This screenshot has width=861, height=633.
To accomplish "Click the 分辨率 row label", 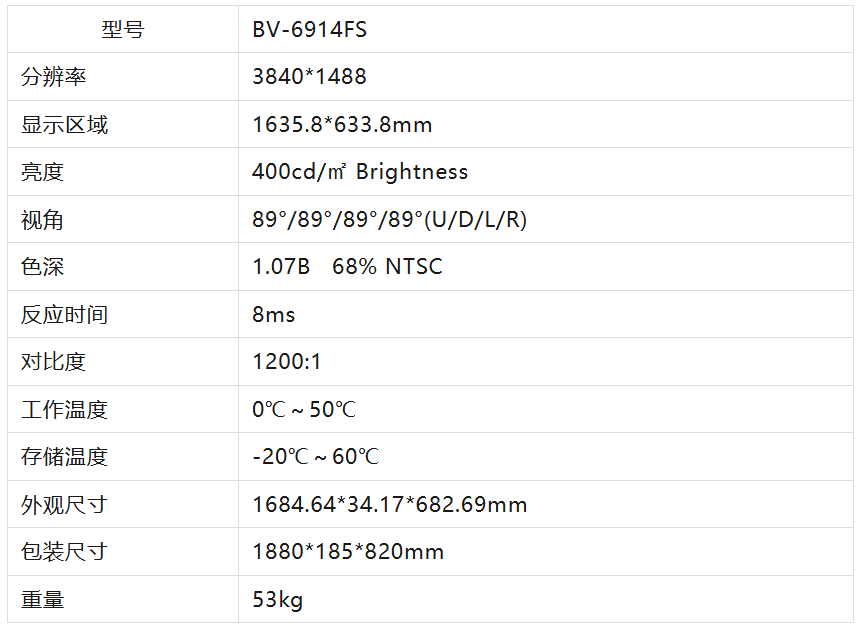I will click(54, 77).
